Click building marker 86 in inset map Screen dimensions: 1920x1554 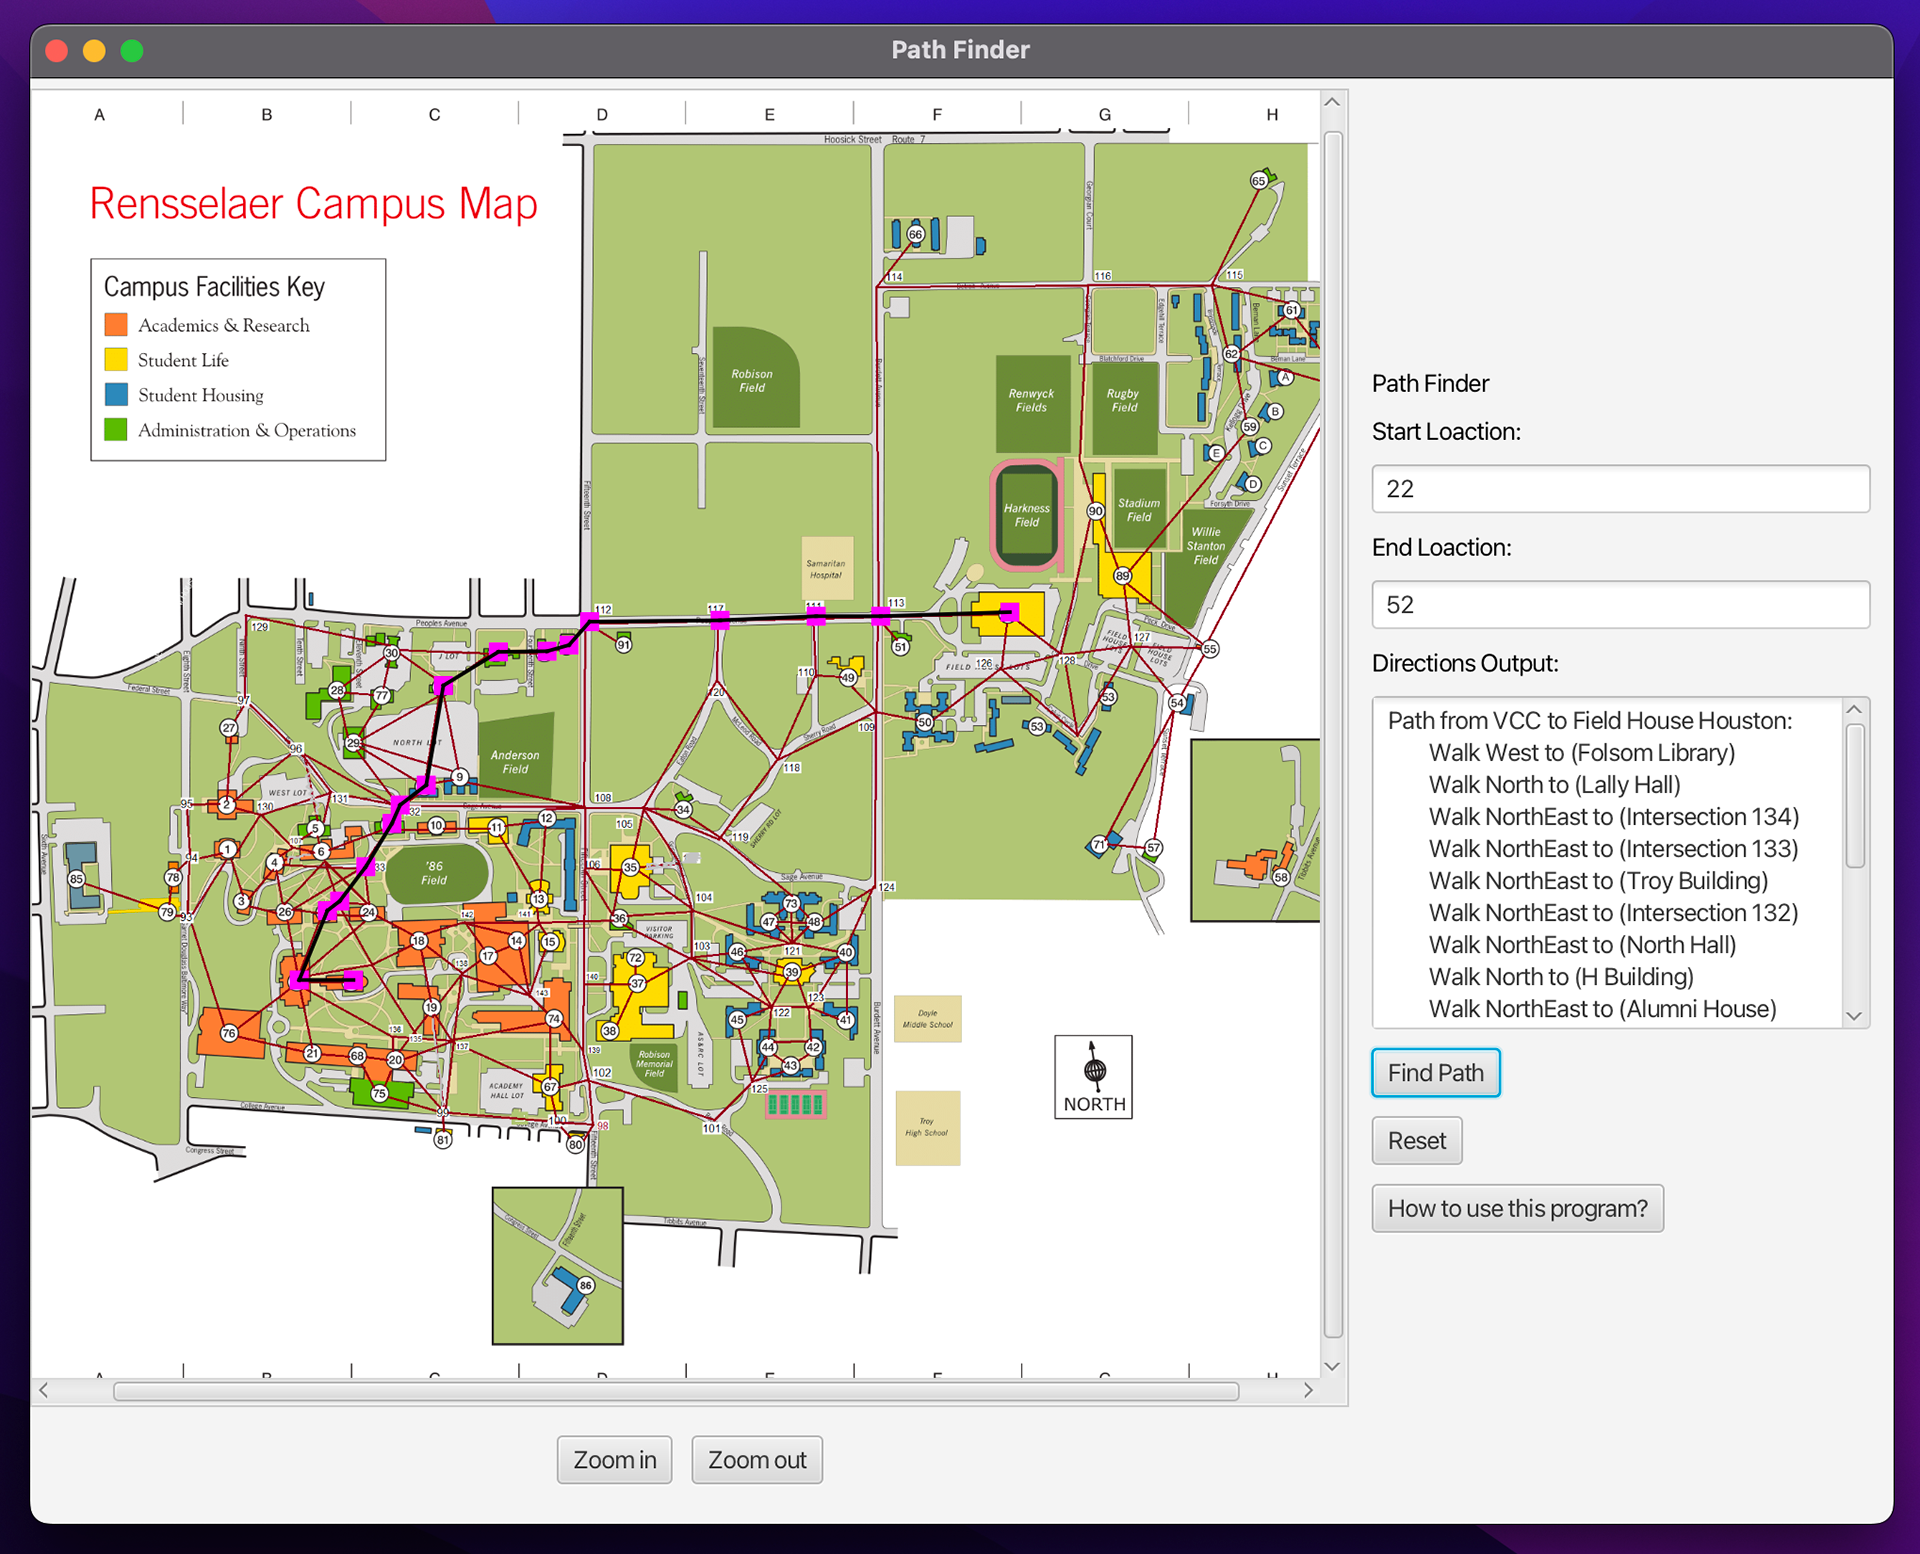click(585, 1285)
